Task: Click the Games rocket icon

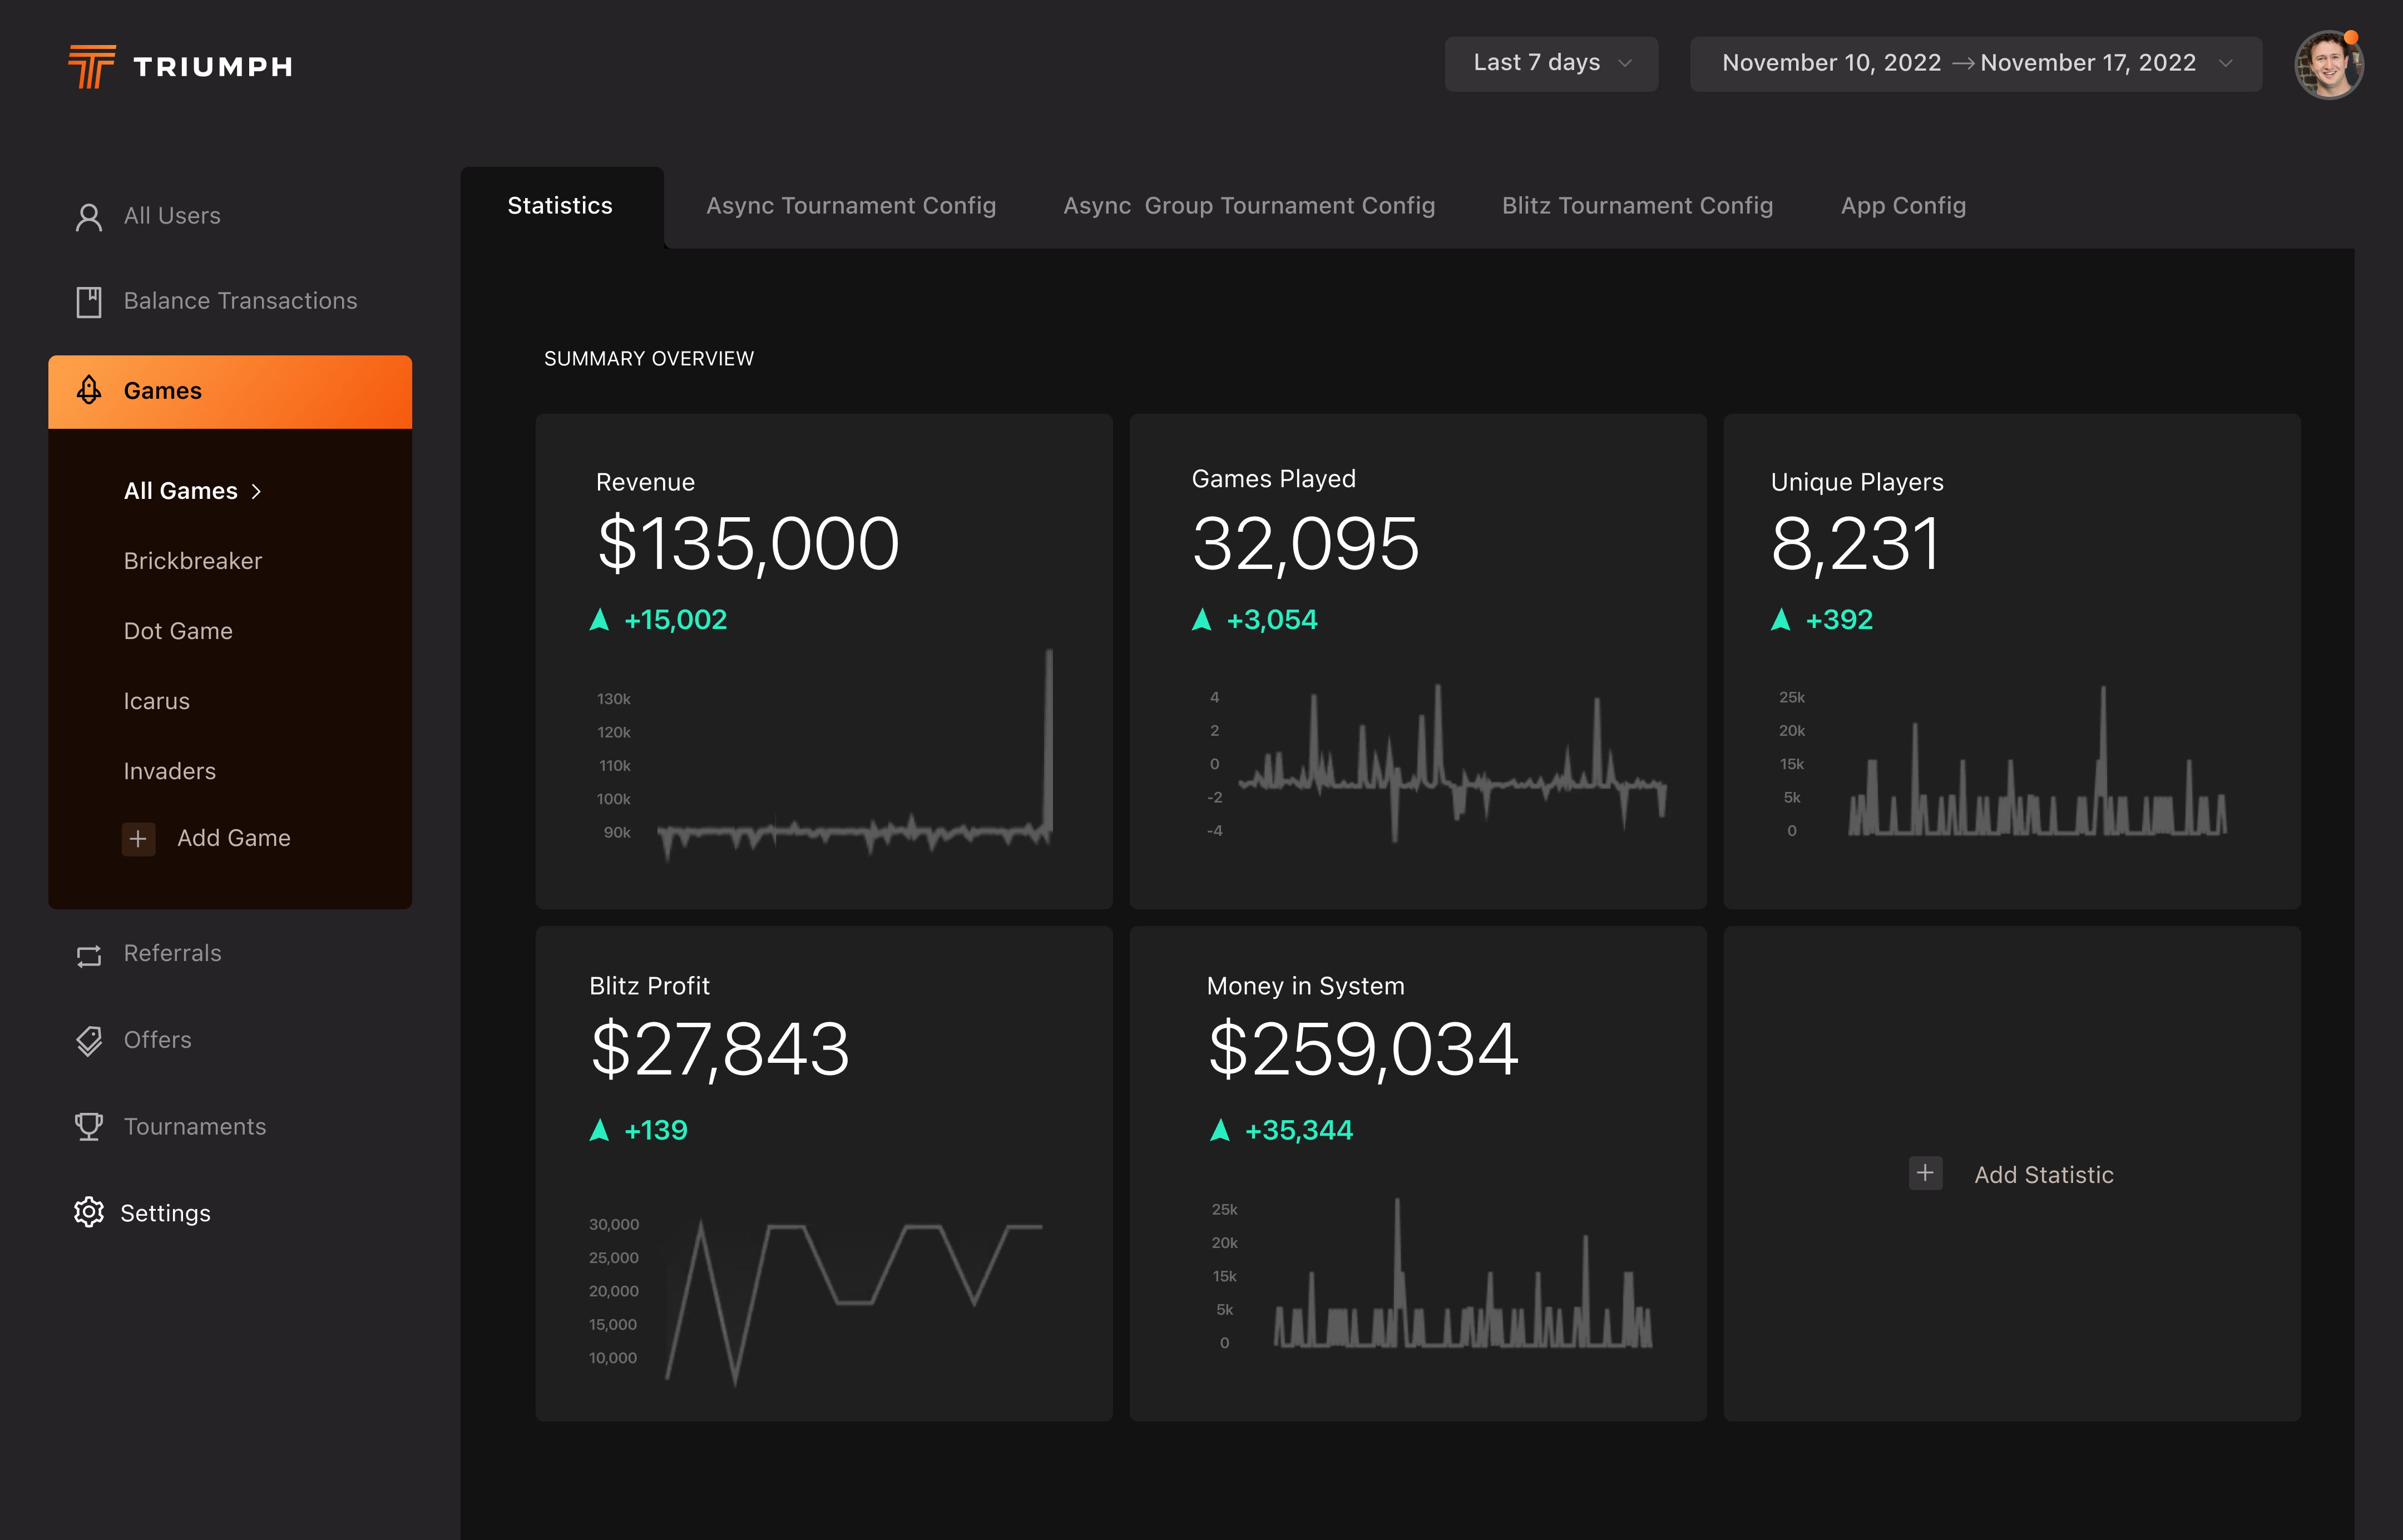Action: (89, 391)
